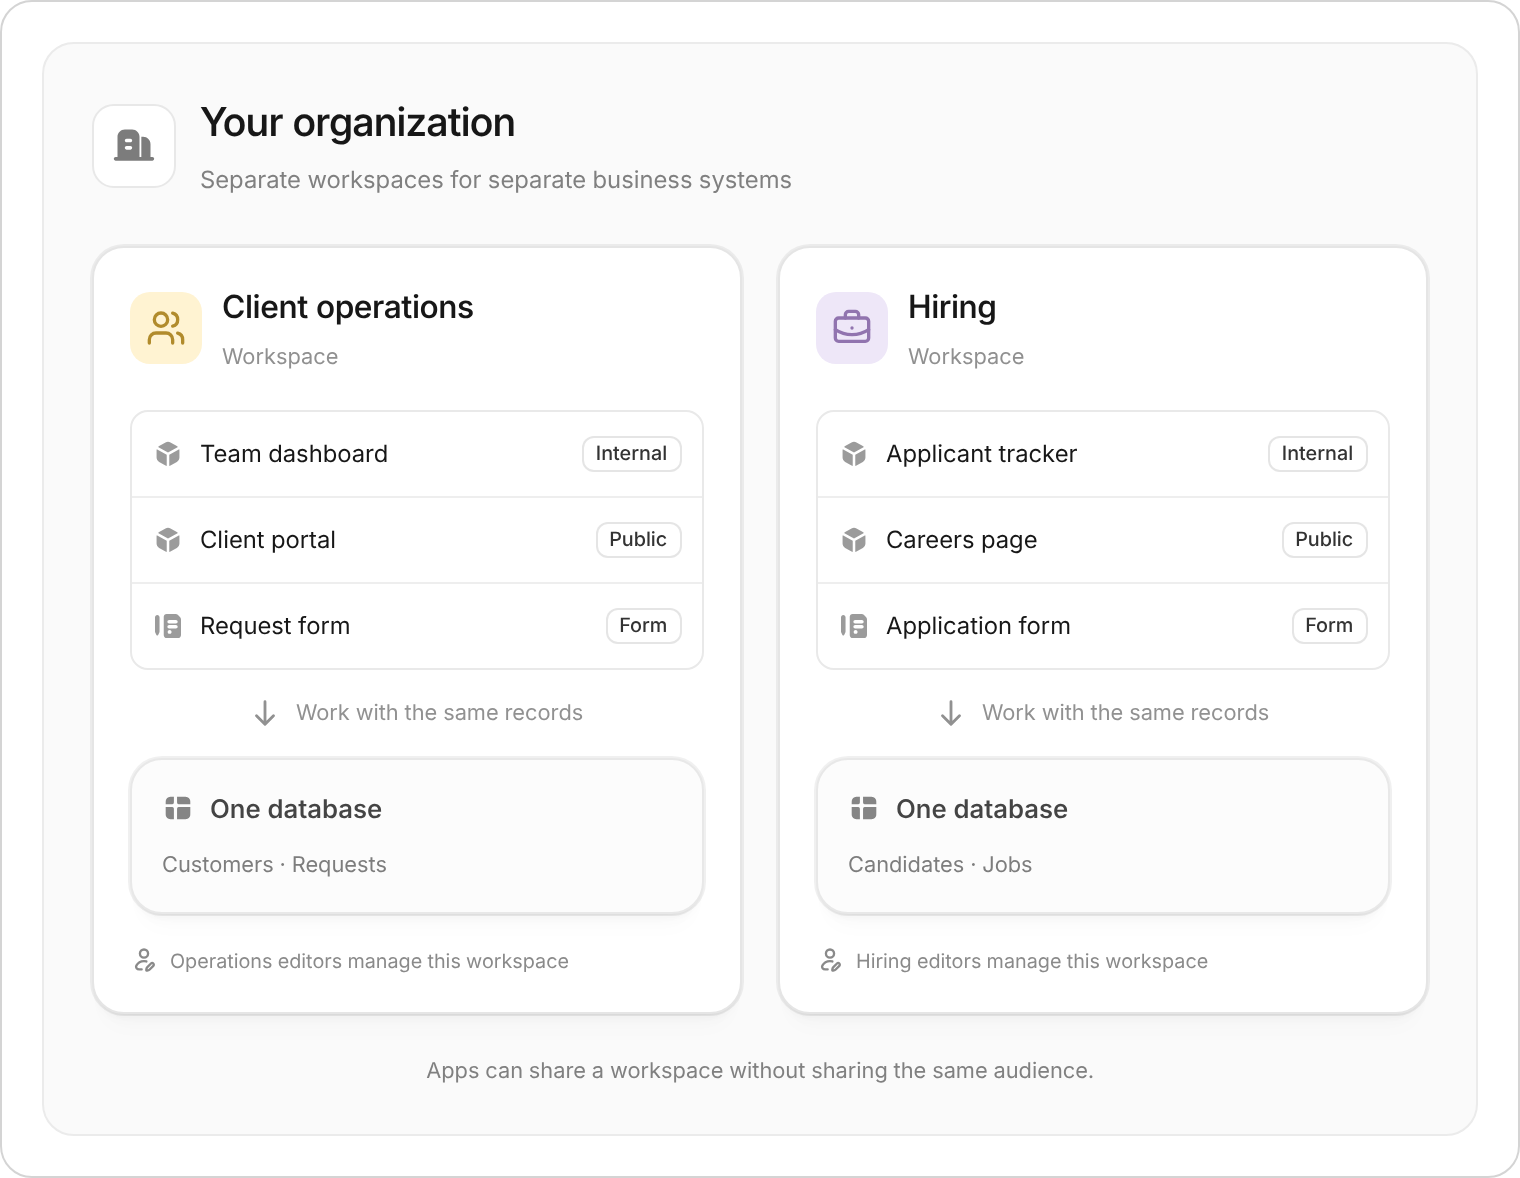Click the Form badge on Application form

point(1330,626)
